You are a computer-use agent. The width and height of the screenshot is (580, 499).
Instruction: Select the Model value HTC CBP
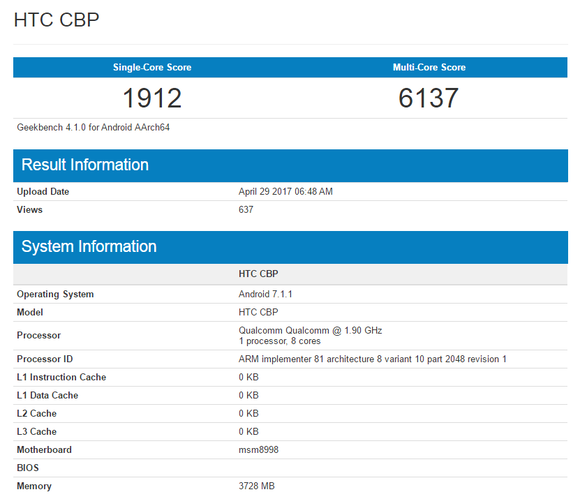258,312
